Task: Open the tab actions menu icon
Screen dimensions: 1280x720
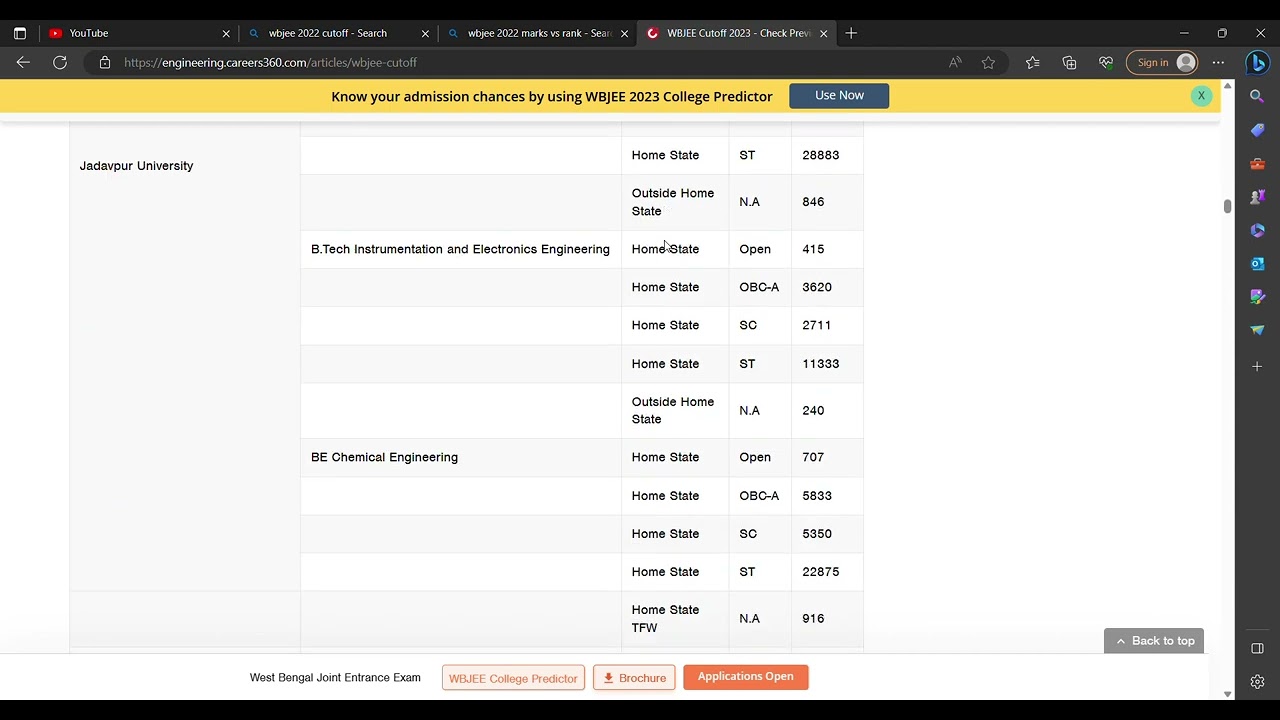Action: tap(20, 33)
